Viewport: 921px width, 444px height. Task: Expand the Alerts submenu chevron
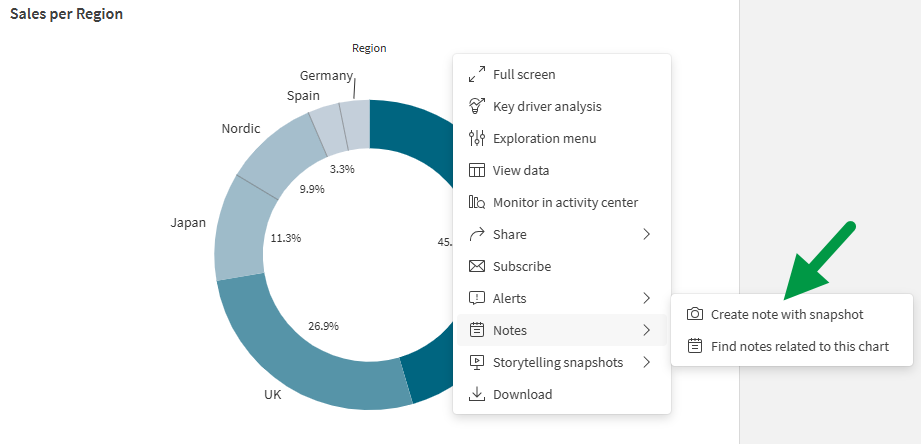[647, 298]
